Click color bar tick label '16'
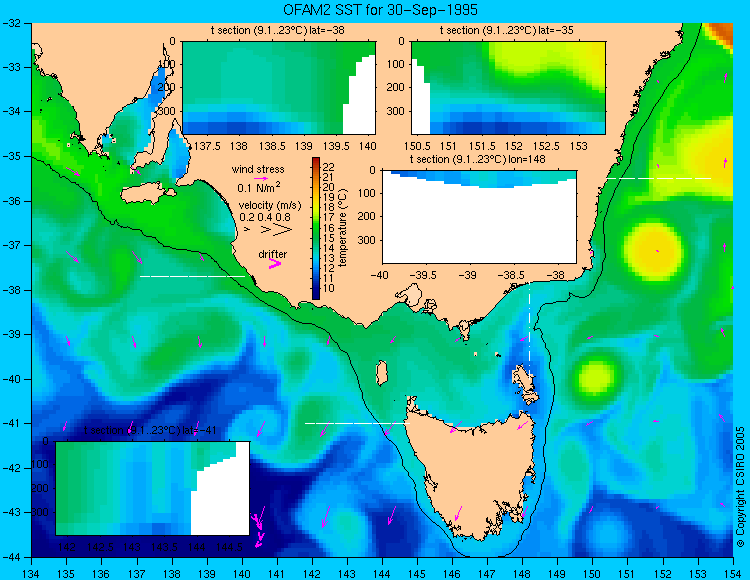750x580 pixels. 329,228
